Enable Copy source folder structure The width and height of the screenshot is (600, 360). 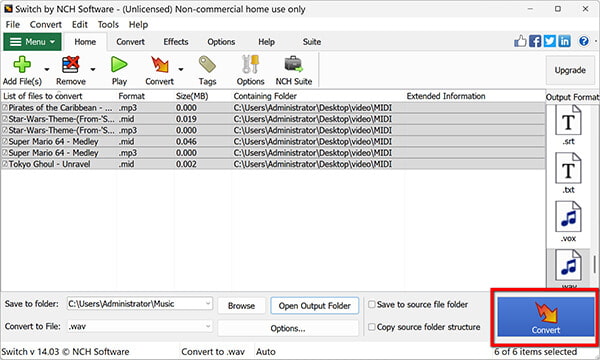(x=371, y=327)
